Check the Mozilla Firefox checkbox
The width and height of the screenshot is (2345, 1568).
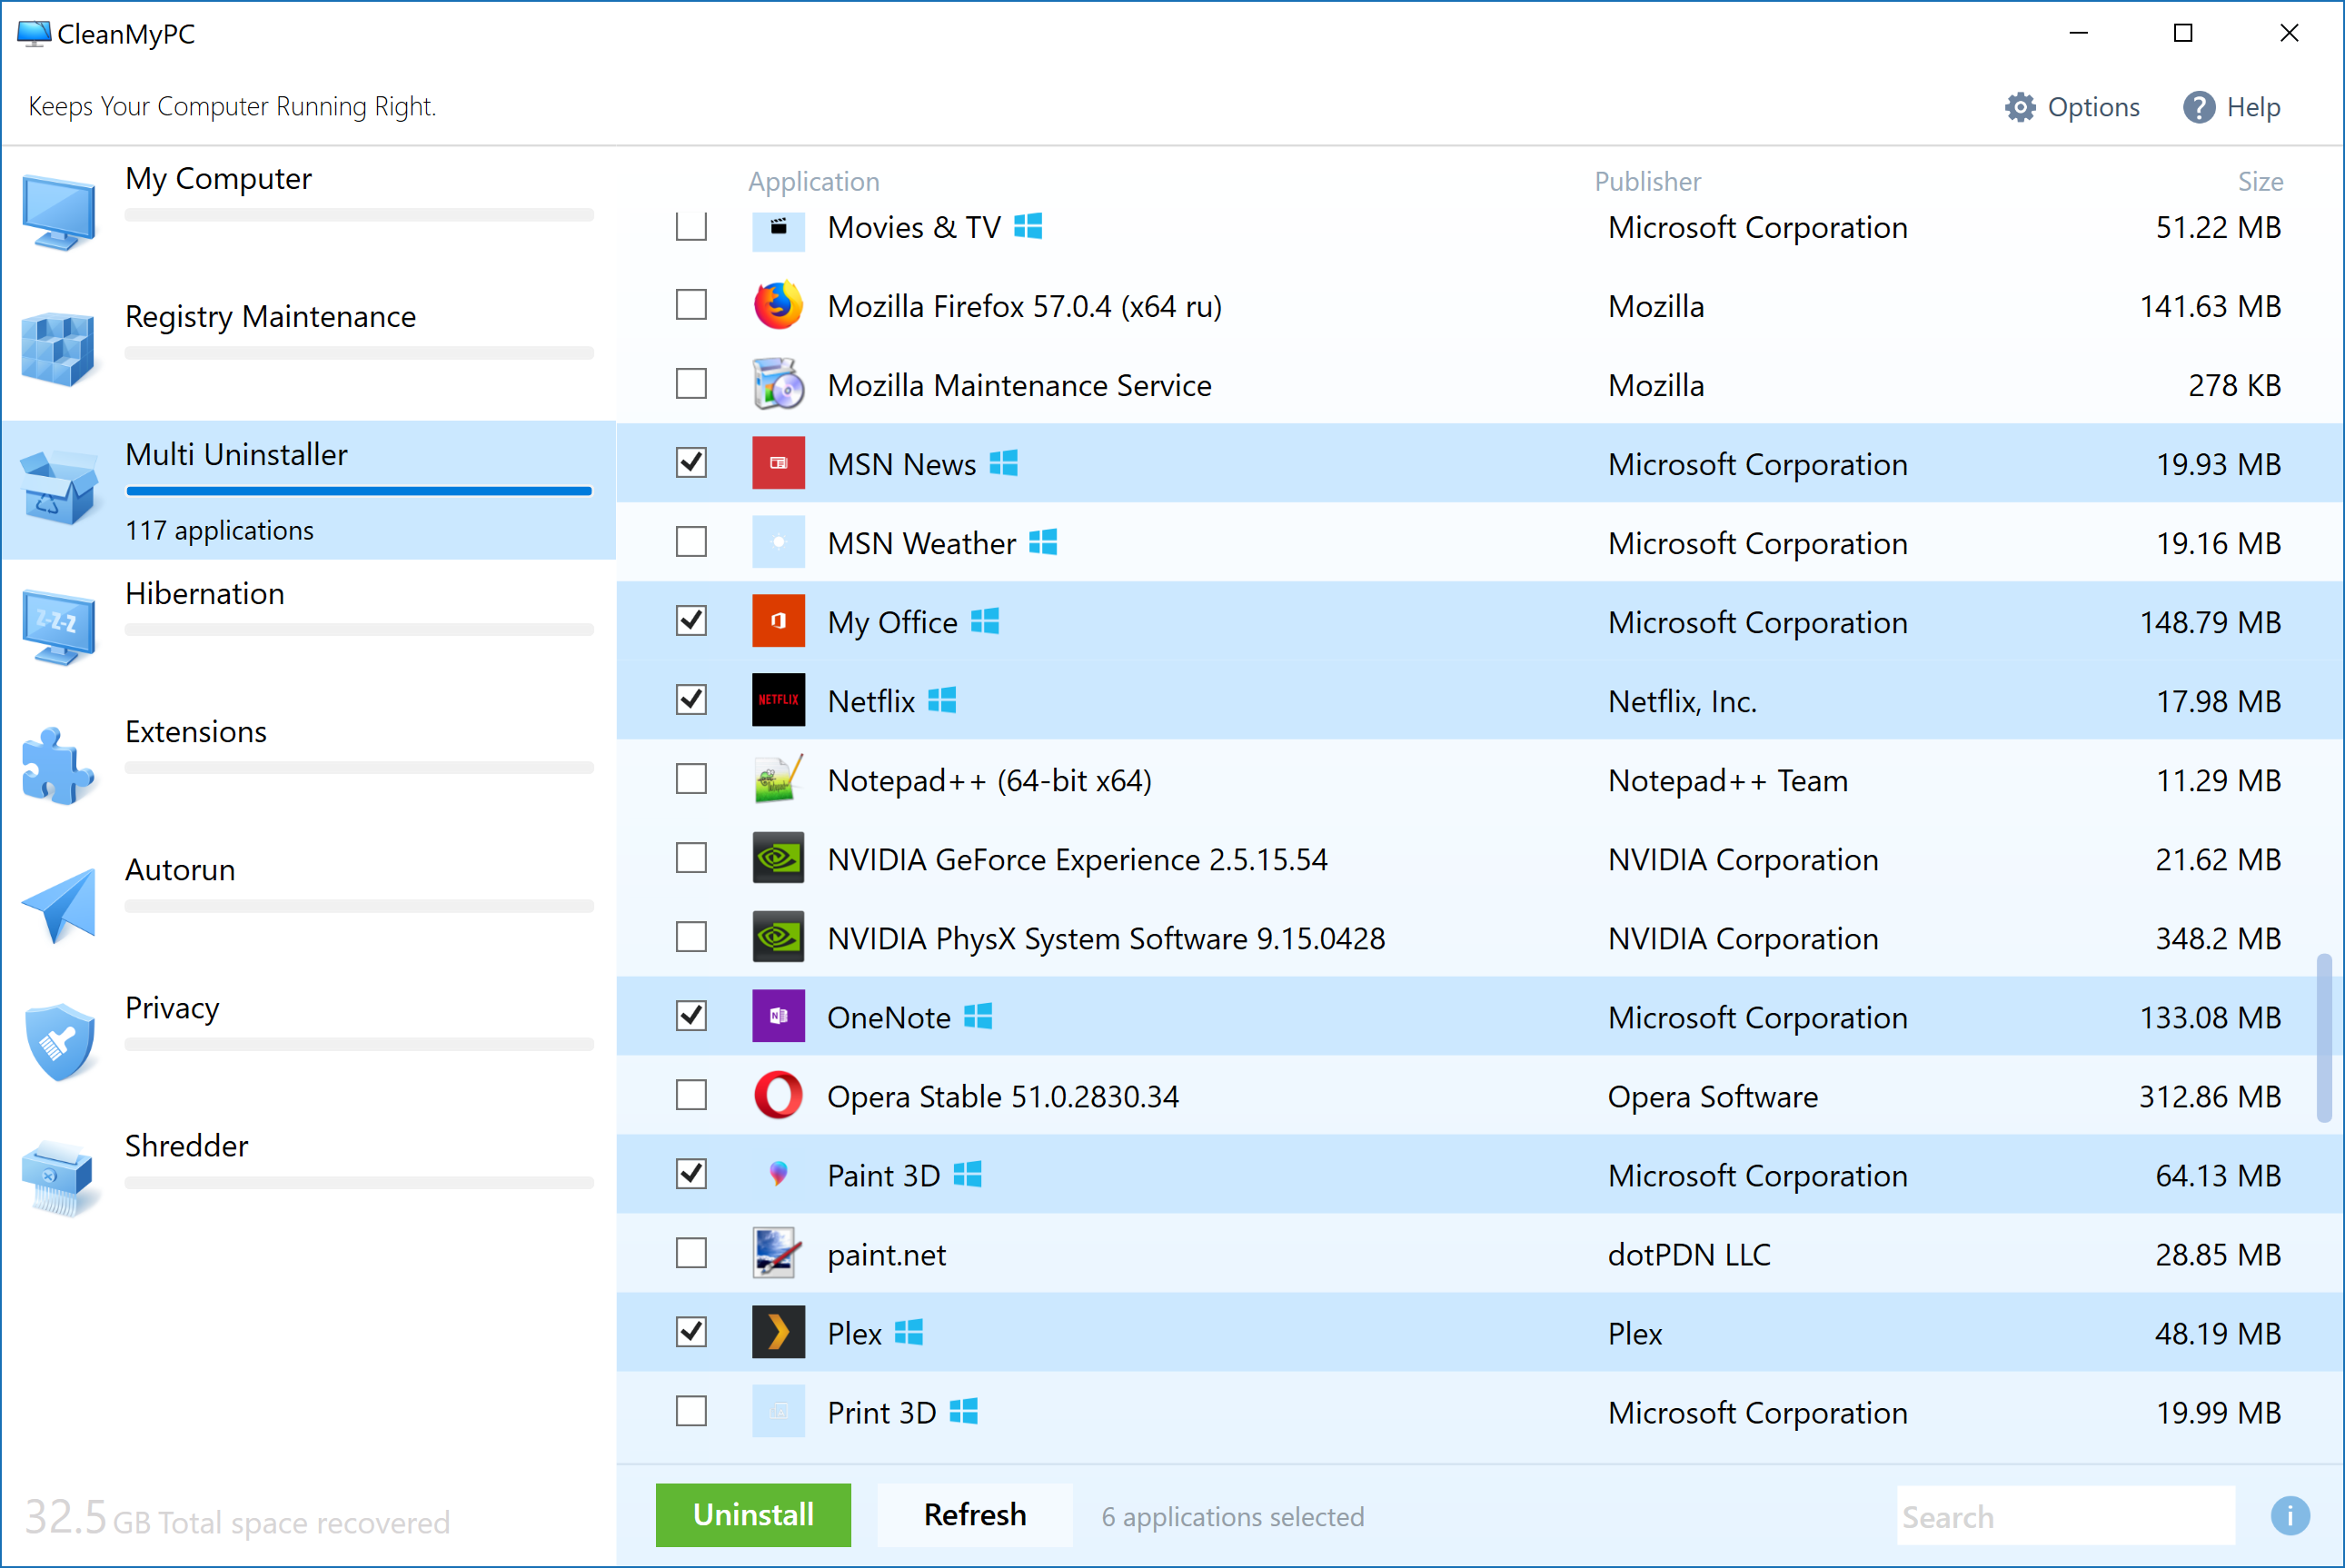[691, 305]
